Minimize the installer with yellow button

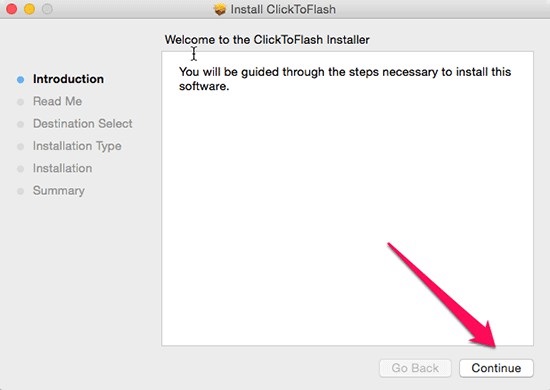tap(29, 9)
